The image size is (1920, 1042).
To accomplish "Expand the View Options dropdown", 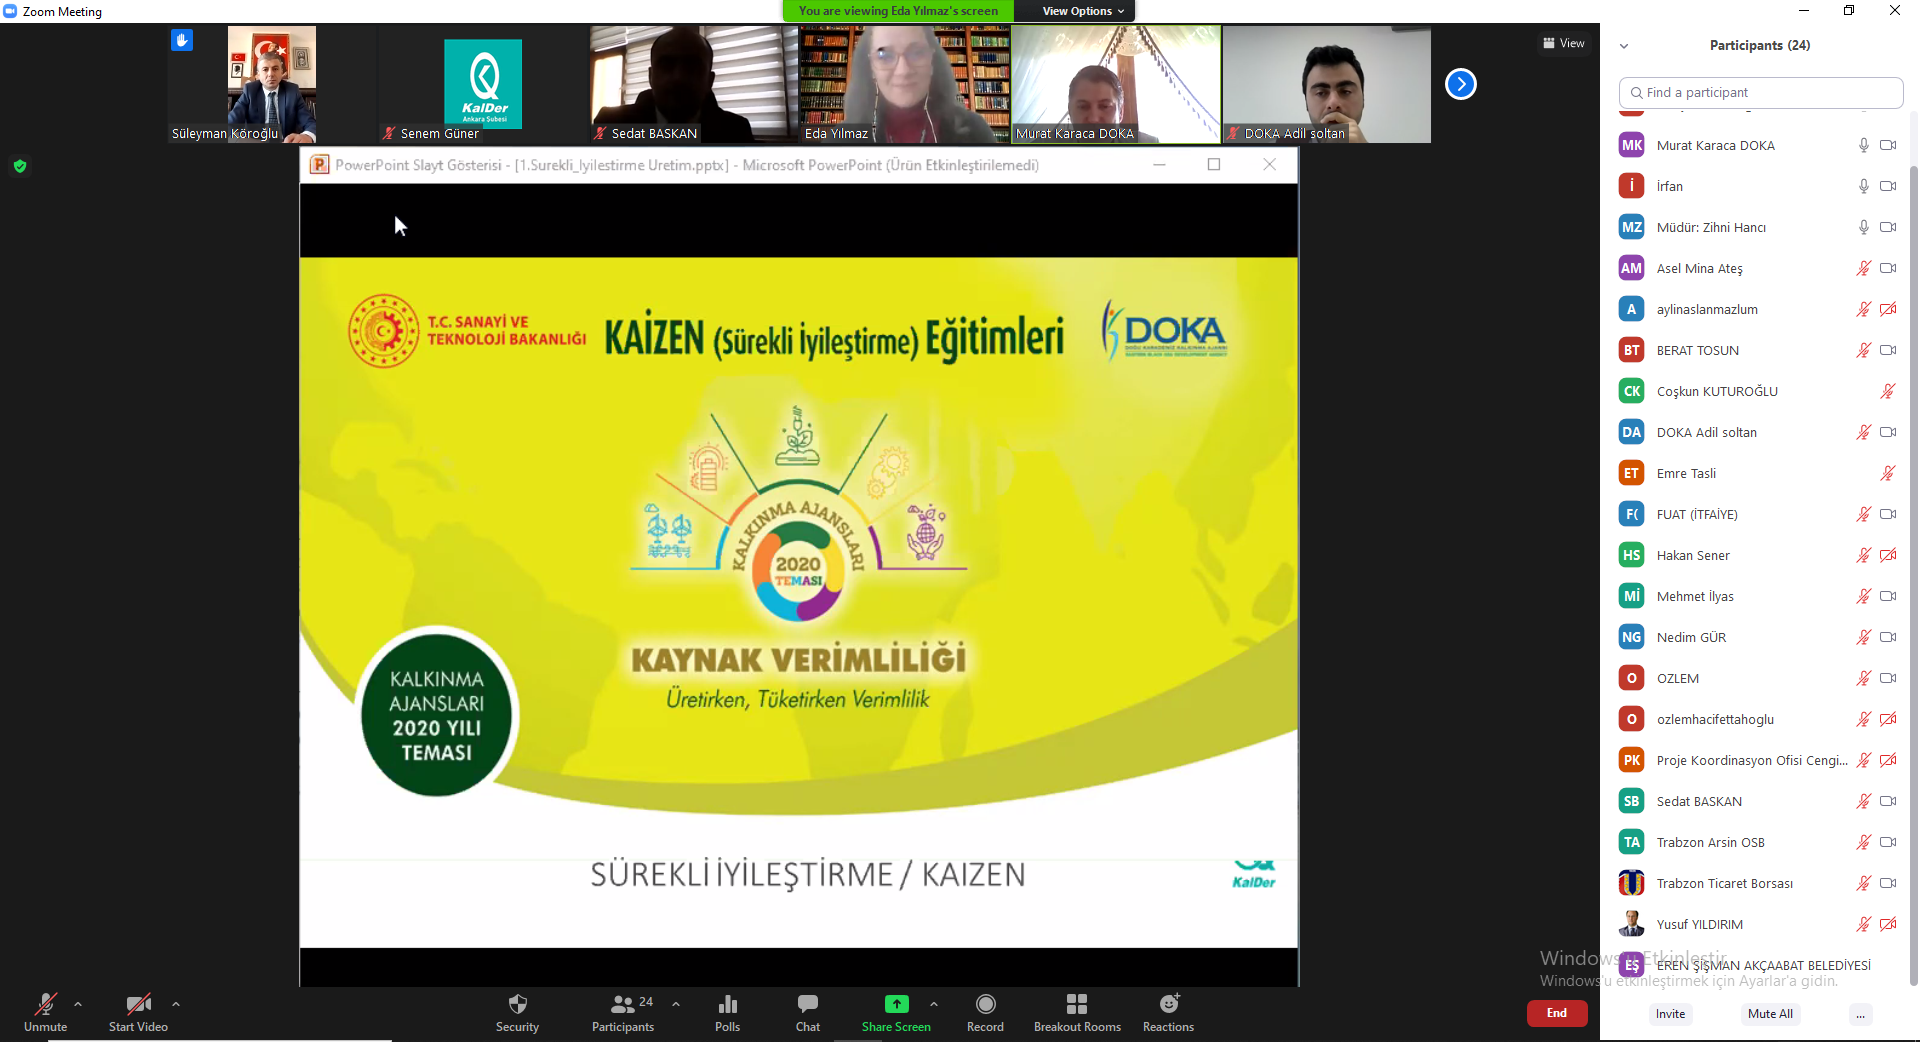I will (x=1082, y=11).
